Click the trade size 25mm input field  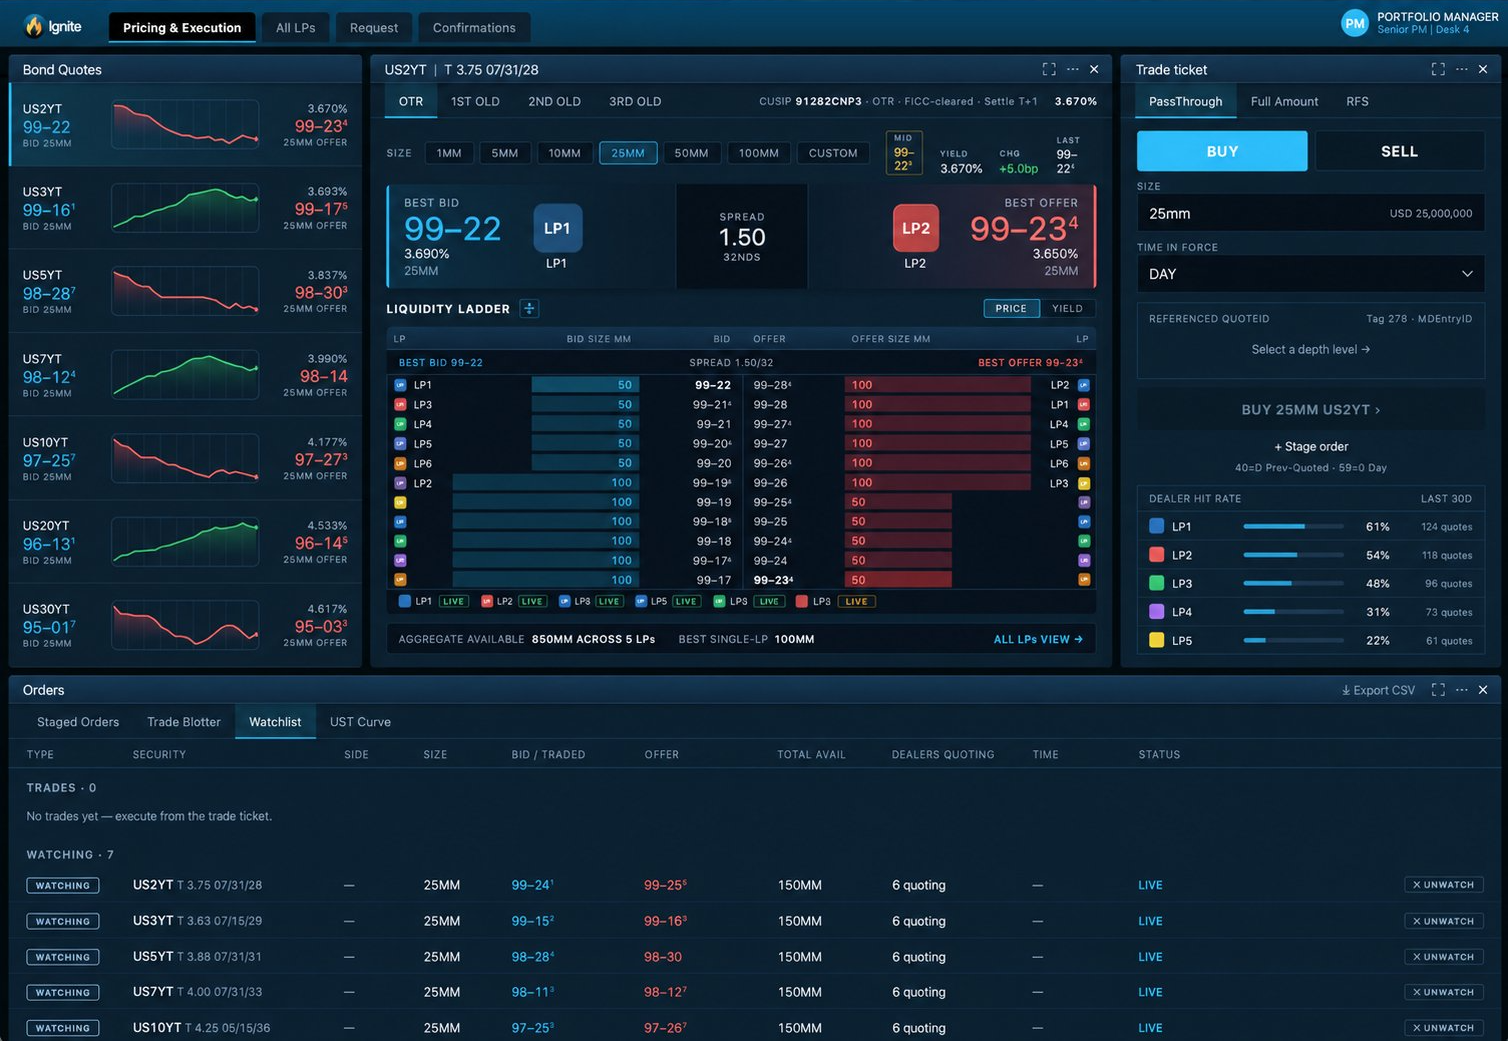click(x=1310, y=213)
